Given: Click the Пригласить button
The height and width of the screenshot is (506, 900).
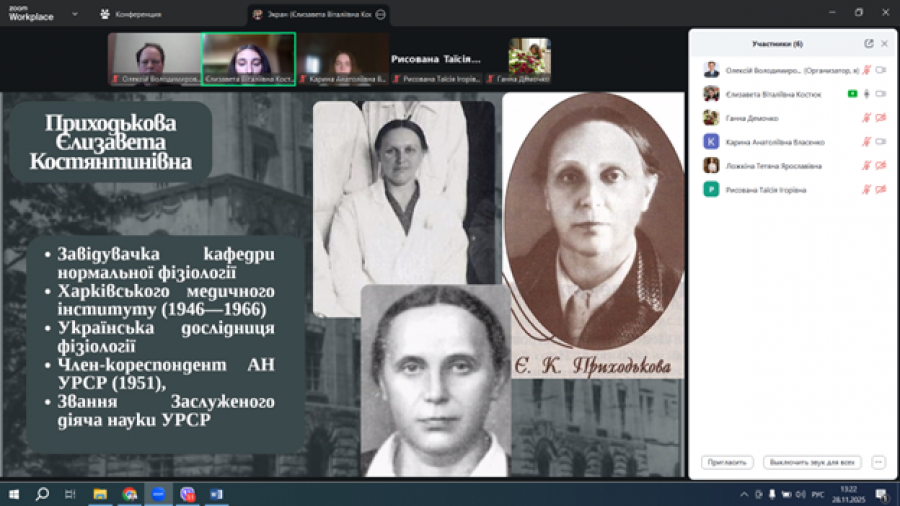Looking at the screenshot, I should point(727,462).
